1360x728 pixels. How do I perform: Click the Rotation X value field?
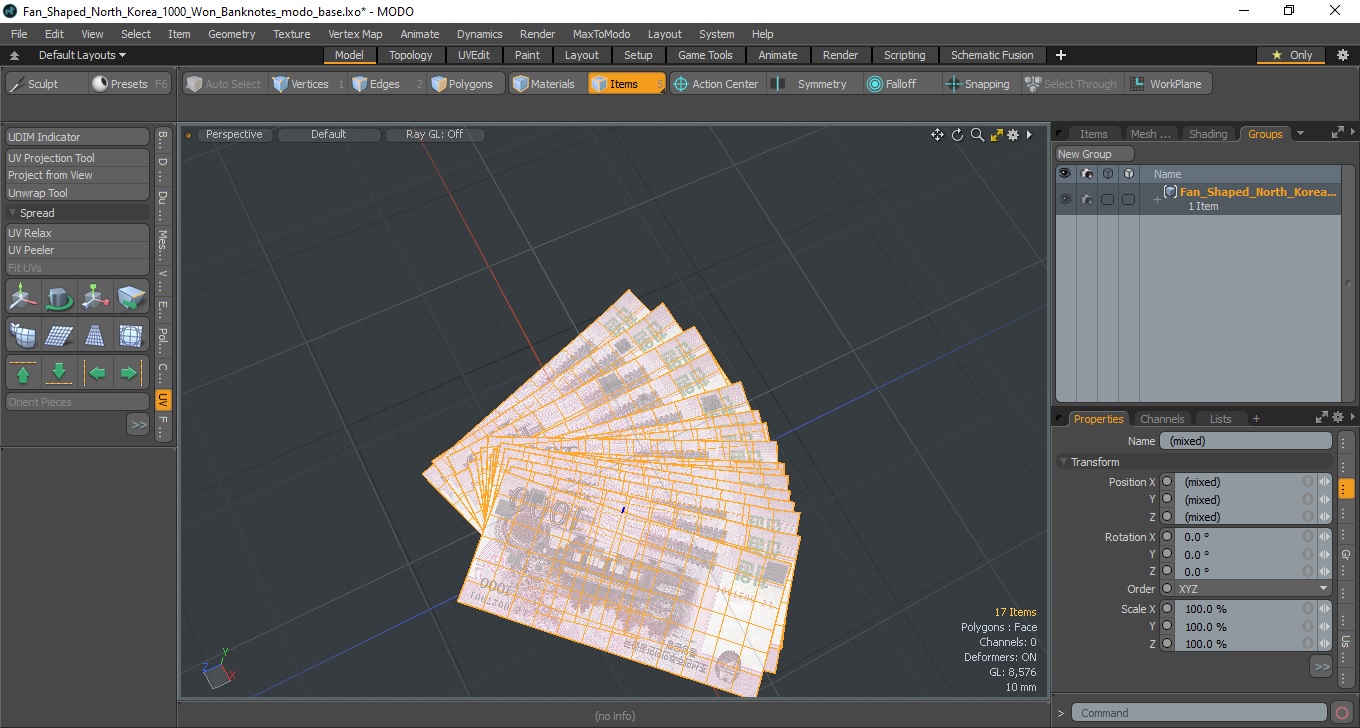(x=1240, y=537)
